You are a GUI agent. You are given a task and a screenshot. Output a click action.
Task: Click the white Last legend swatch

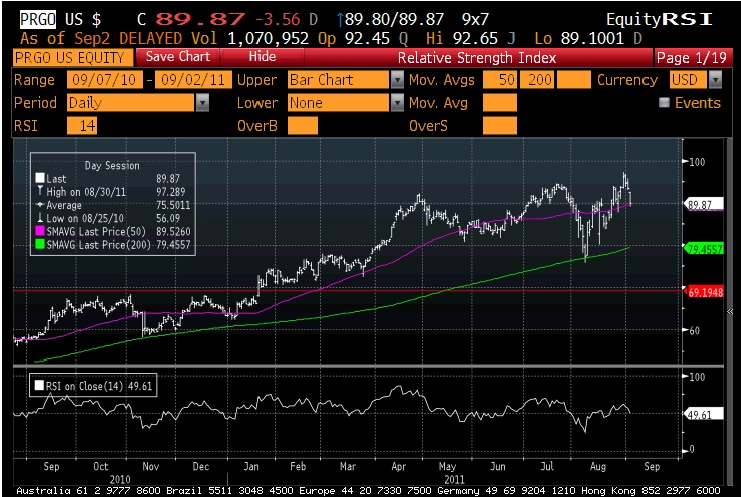[40, 178]
